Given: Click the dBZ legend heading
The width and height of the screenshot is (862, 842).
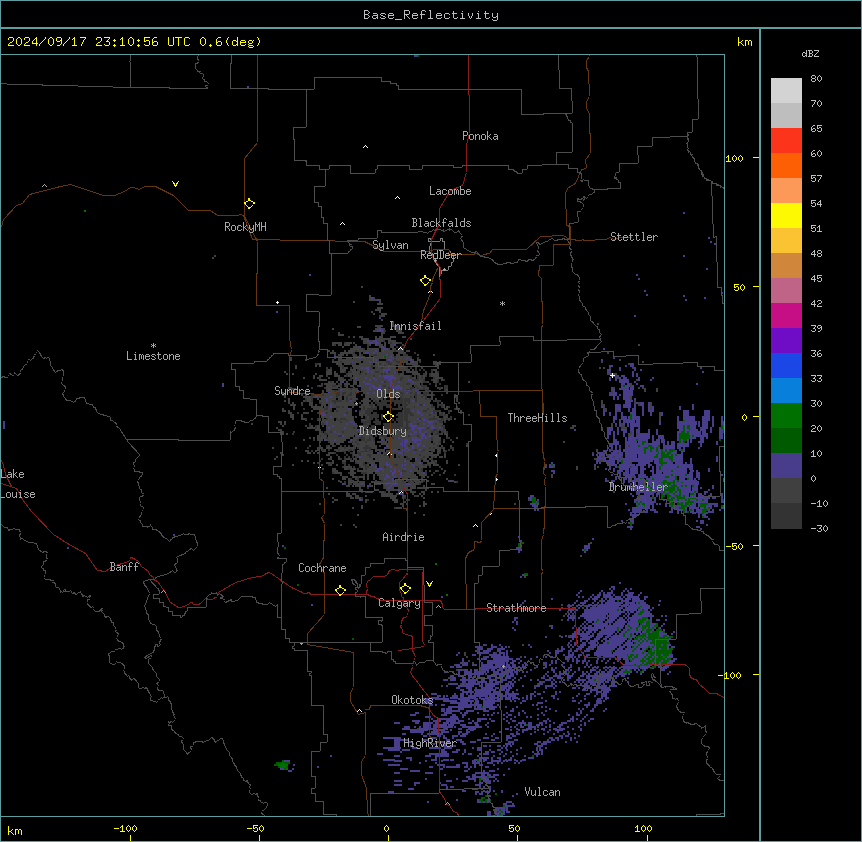Looking at the screenshot, I should pos(810,53).
